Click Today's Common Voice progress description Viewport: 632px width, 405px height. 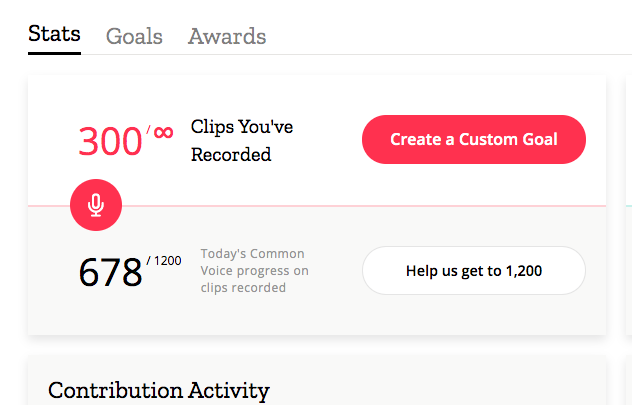click(254, 270)
